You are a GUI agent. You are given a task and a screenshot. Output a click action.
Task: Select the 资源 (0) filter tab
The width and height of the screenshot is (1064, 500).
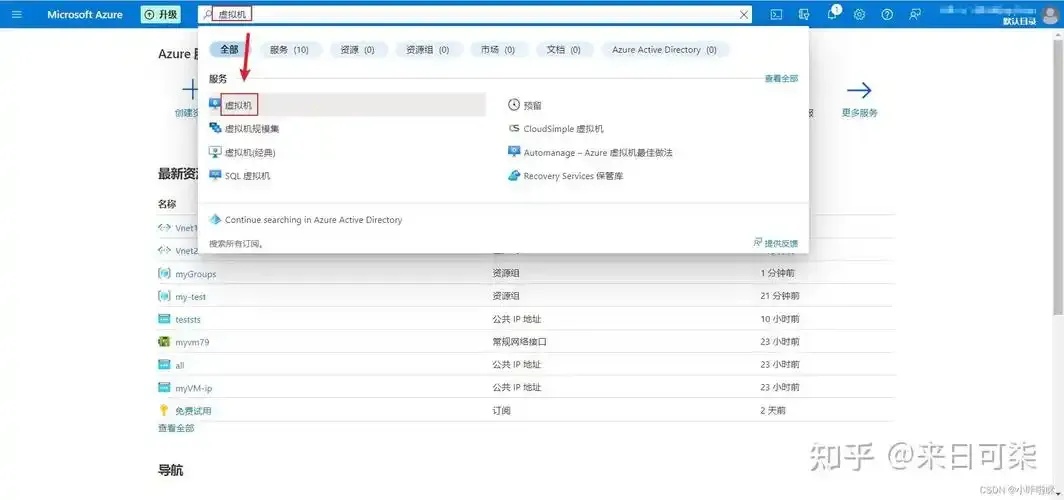[x=358, y=50]
